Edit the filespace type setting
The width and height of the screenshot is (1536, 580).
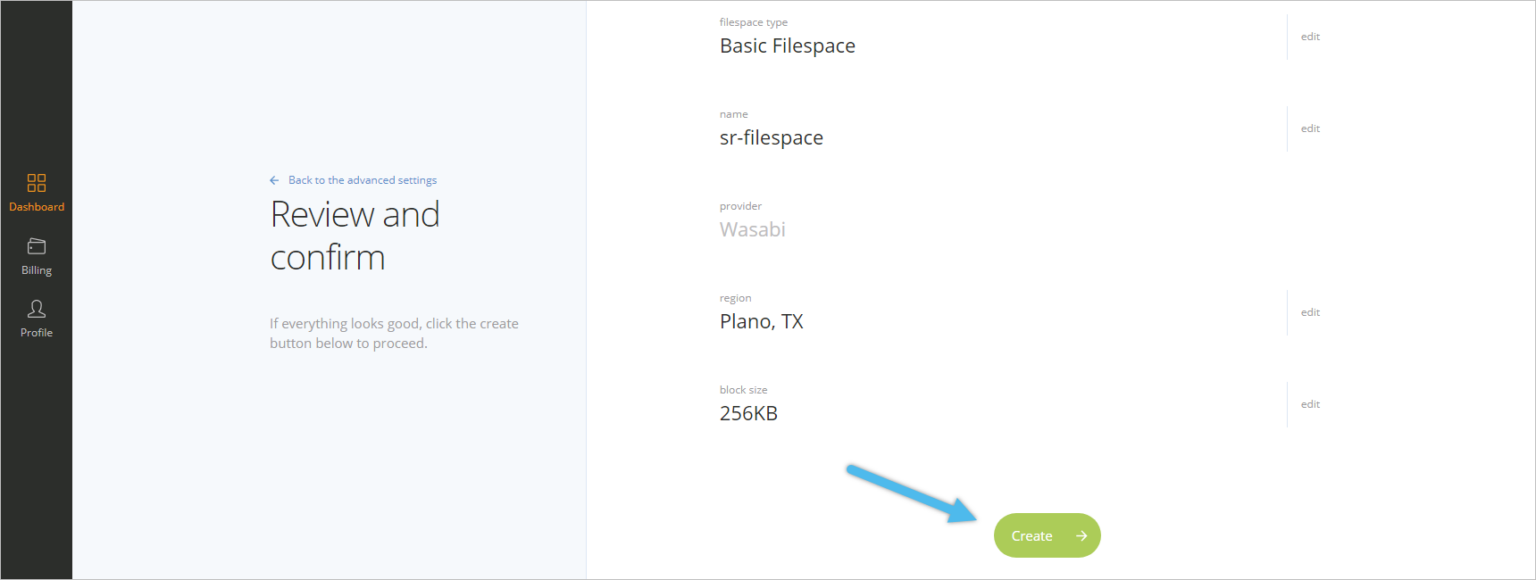[1310, 36]
